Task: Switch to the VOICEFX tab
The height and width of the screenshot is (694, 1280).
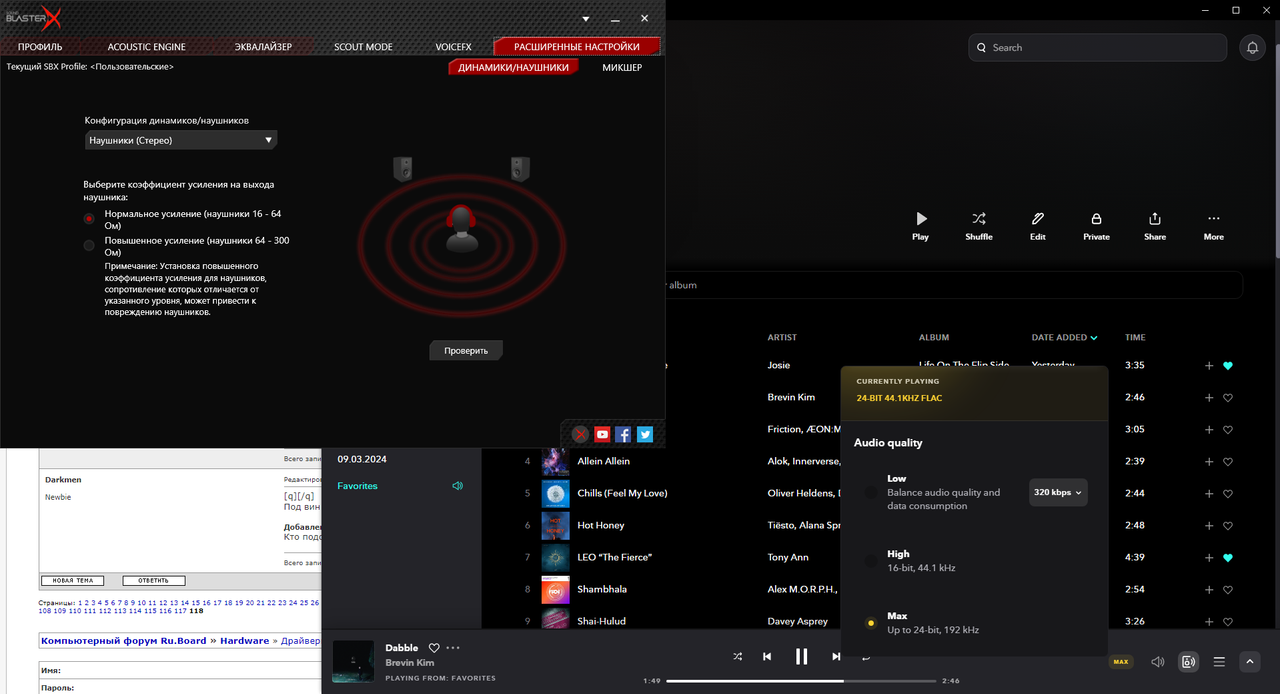Action: pyautogui.click(x=454, y=47)
